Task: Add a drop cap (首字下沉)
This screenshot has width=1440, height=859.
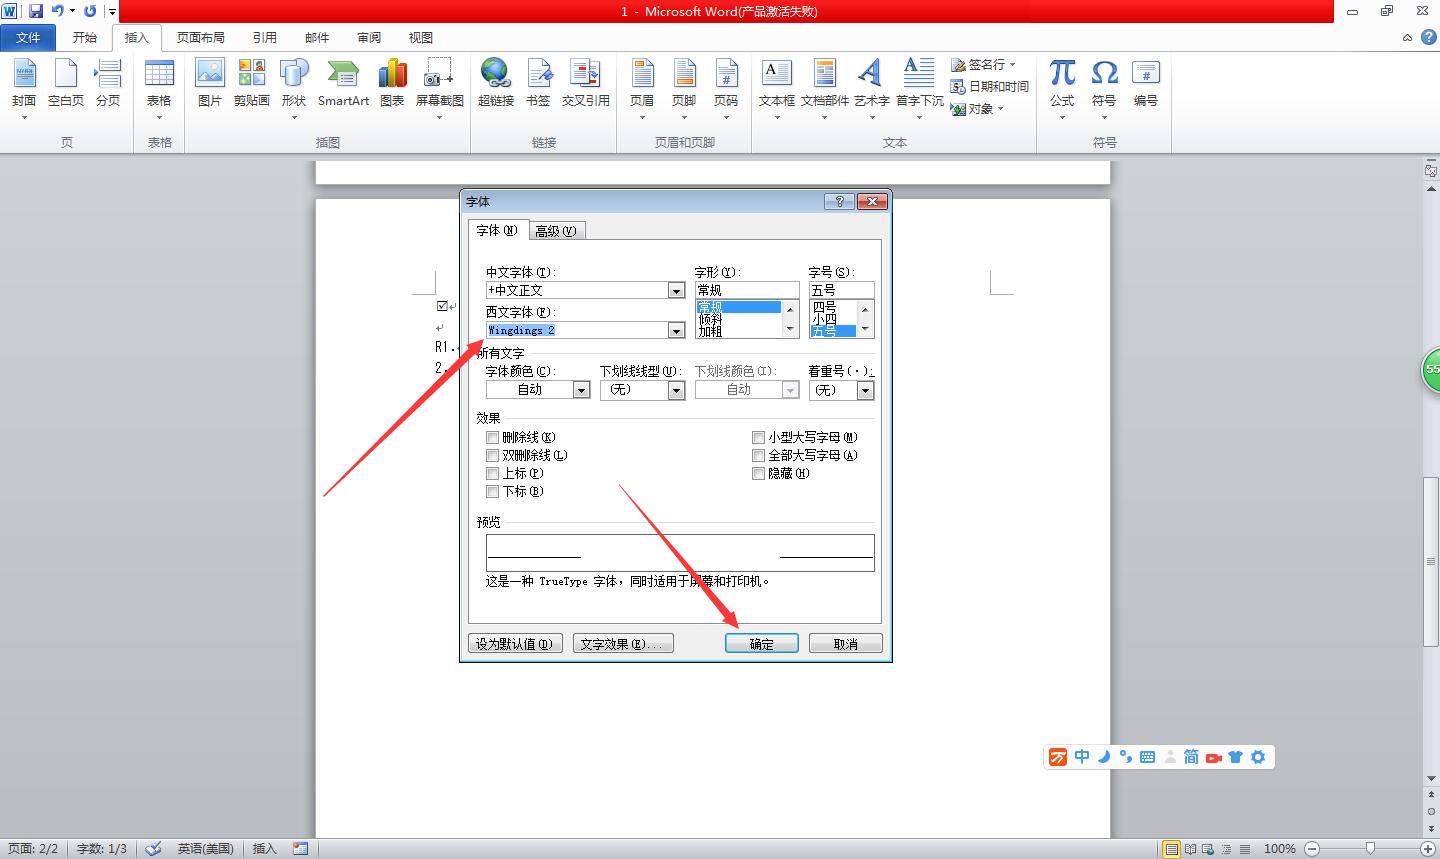Action: pyautogui.click(x=920, y=88)
